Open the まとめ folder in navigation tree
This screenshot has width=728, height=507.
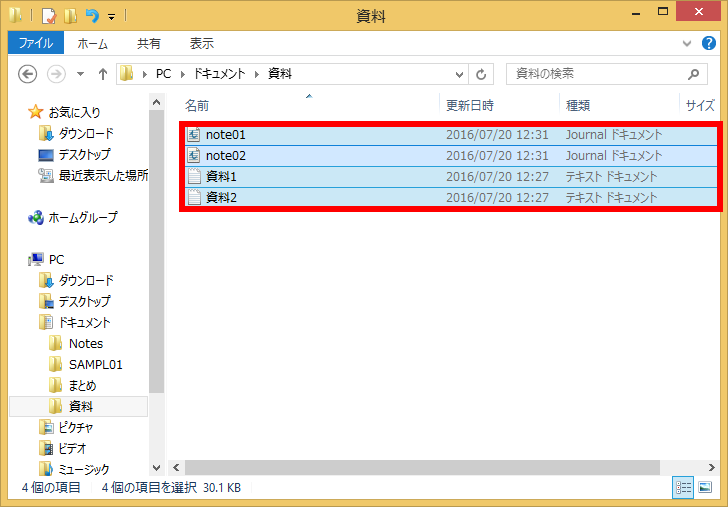coord(82,385)
